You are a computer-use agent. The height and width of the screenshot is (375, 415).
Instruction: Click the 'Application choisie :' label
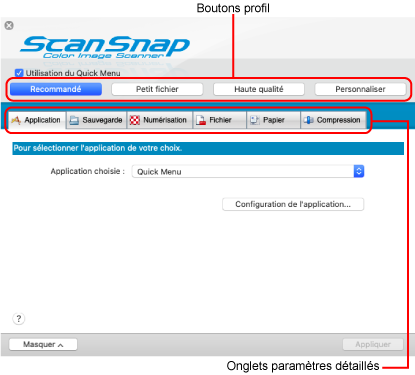pyautogui.click(x=88, y=171)
